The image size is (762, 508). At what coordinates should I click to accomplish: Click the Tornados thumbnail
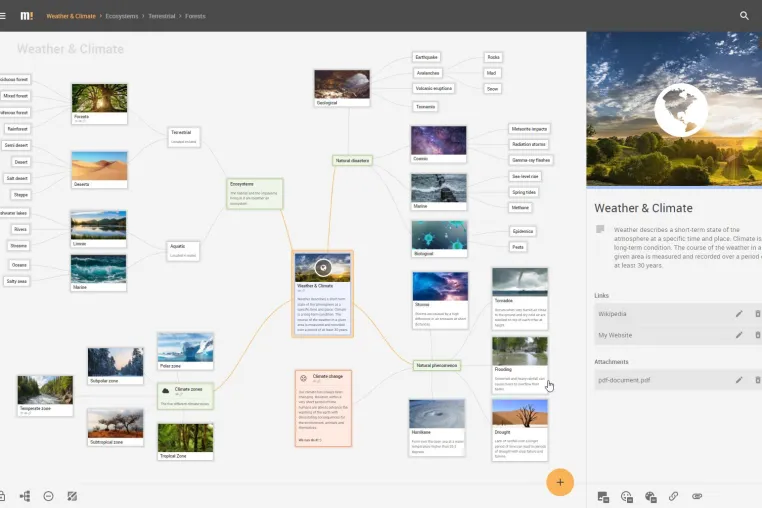point(520,282)
